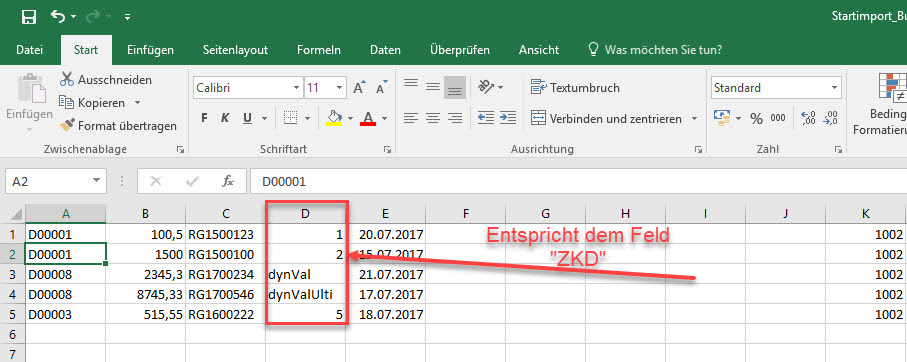Click the align right icon

pos(455,119)
